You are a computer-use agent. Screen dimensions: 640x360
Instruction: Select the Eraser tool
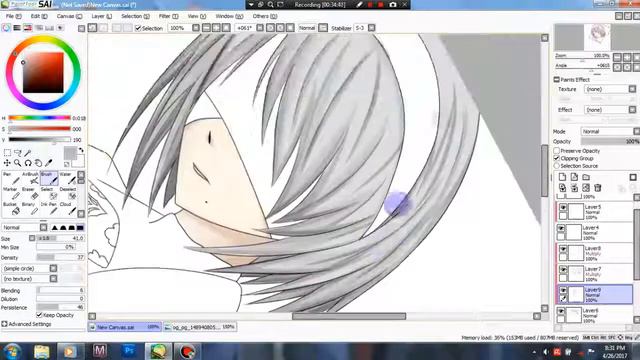click(x=30, y=193)
